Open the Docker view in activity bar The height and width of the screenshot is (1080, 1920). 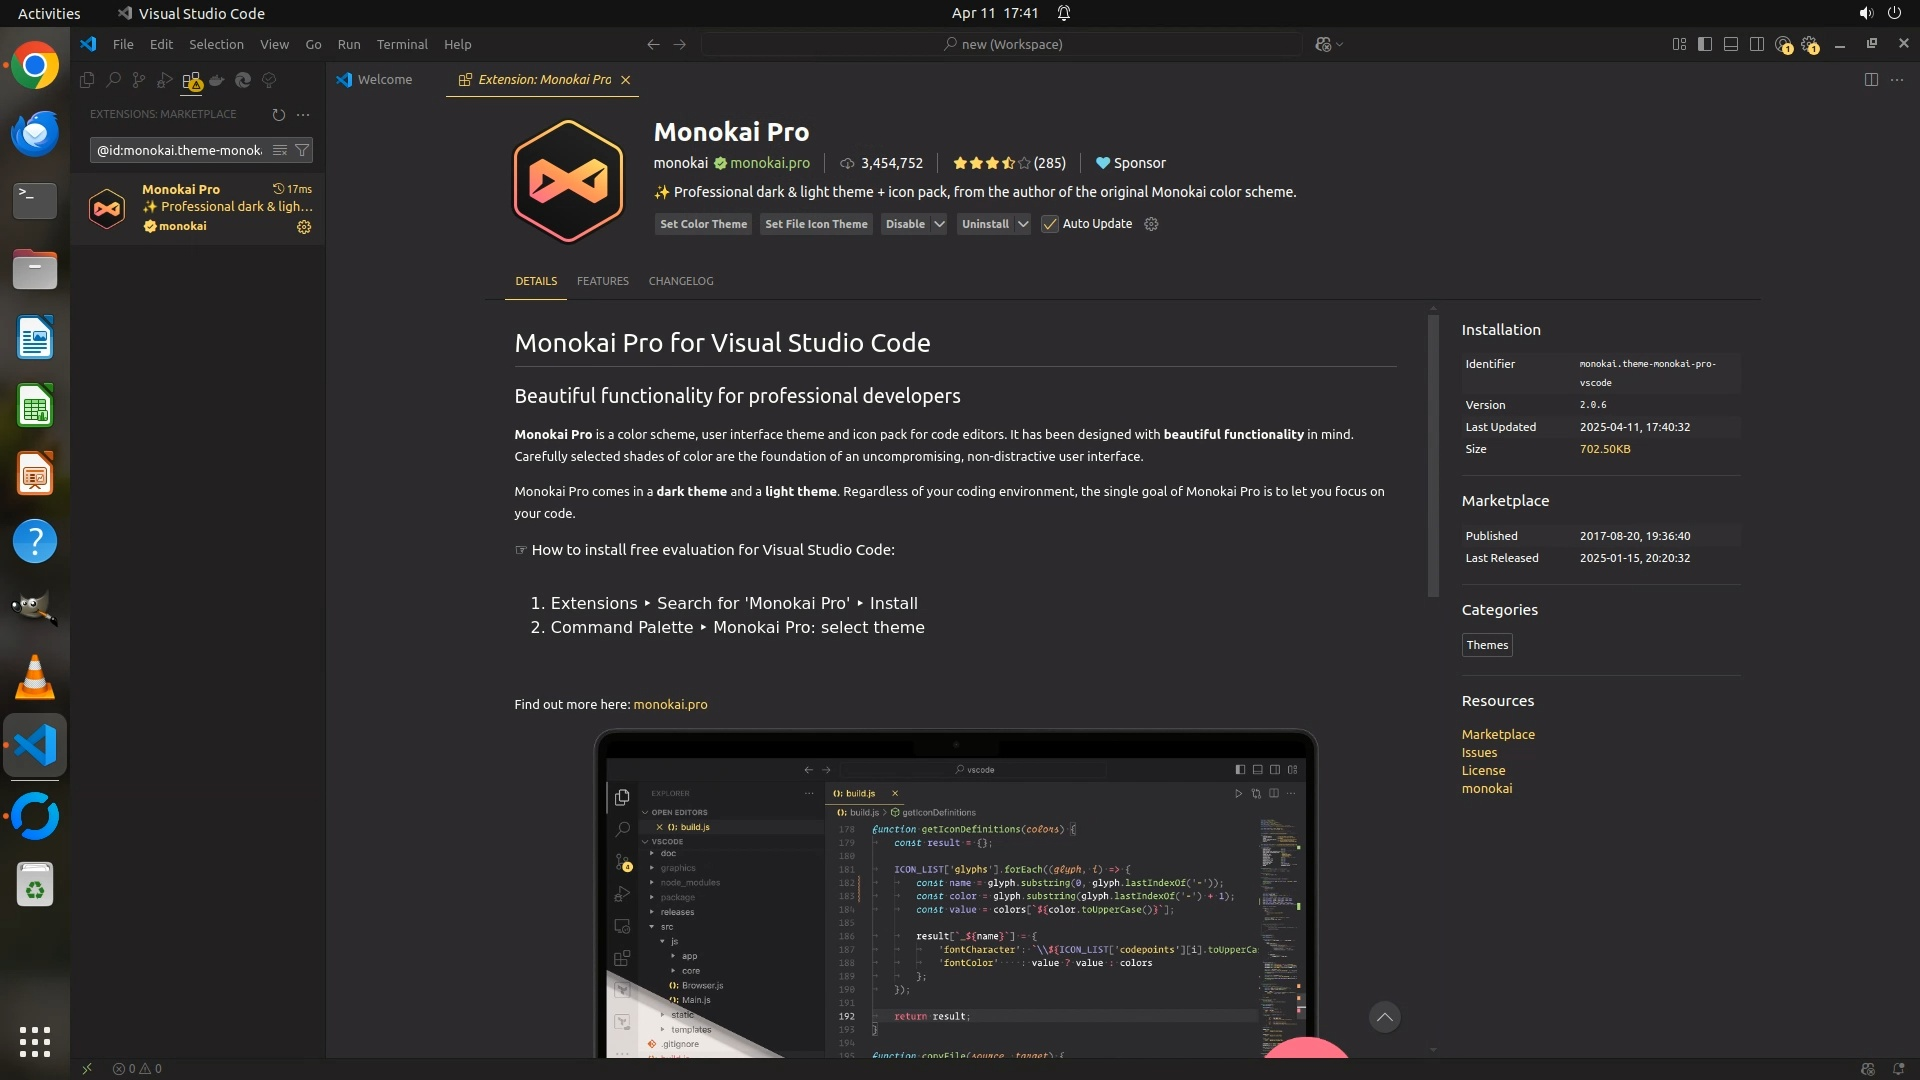tap(217, 80)
